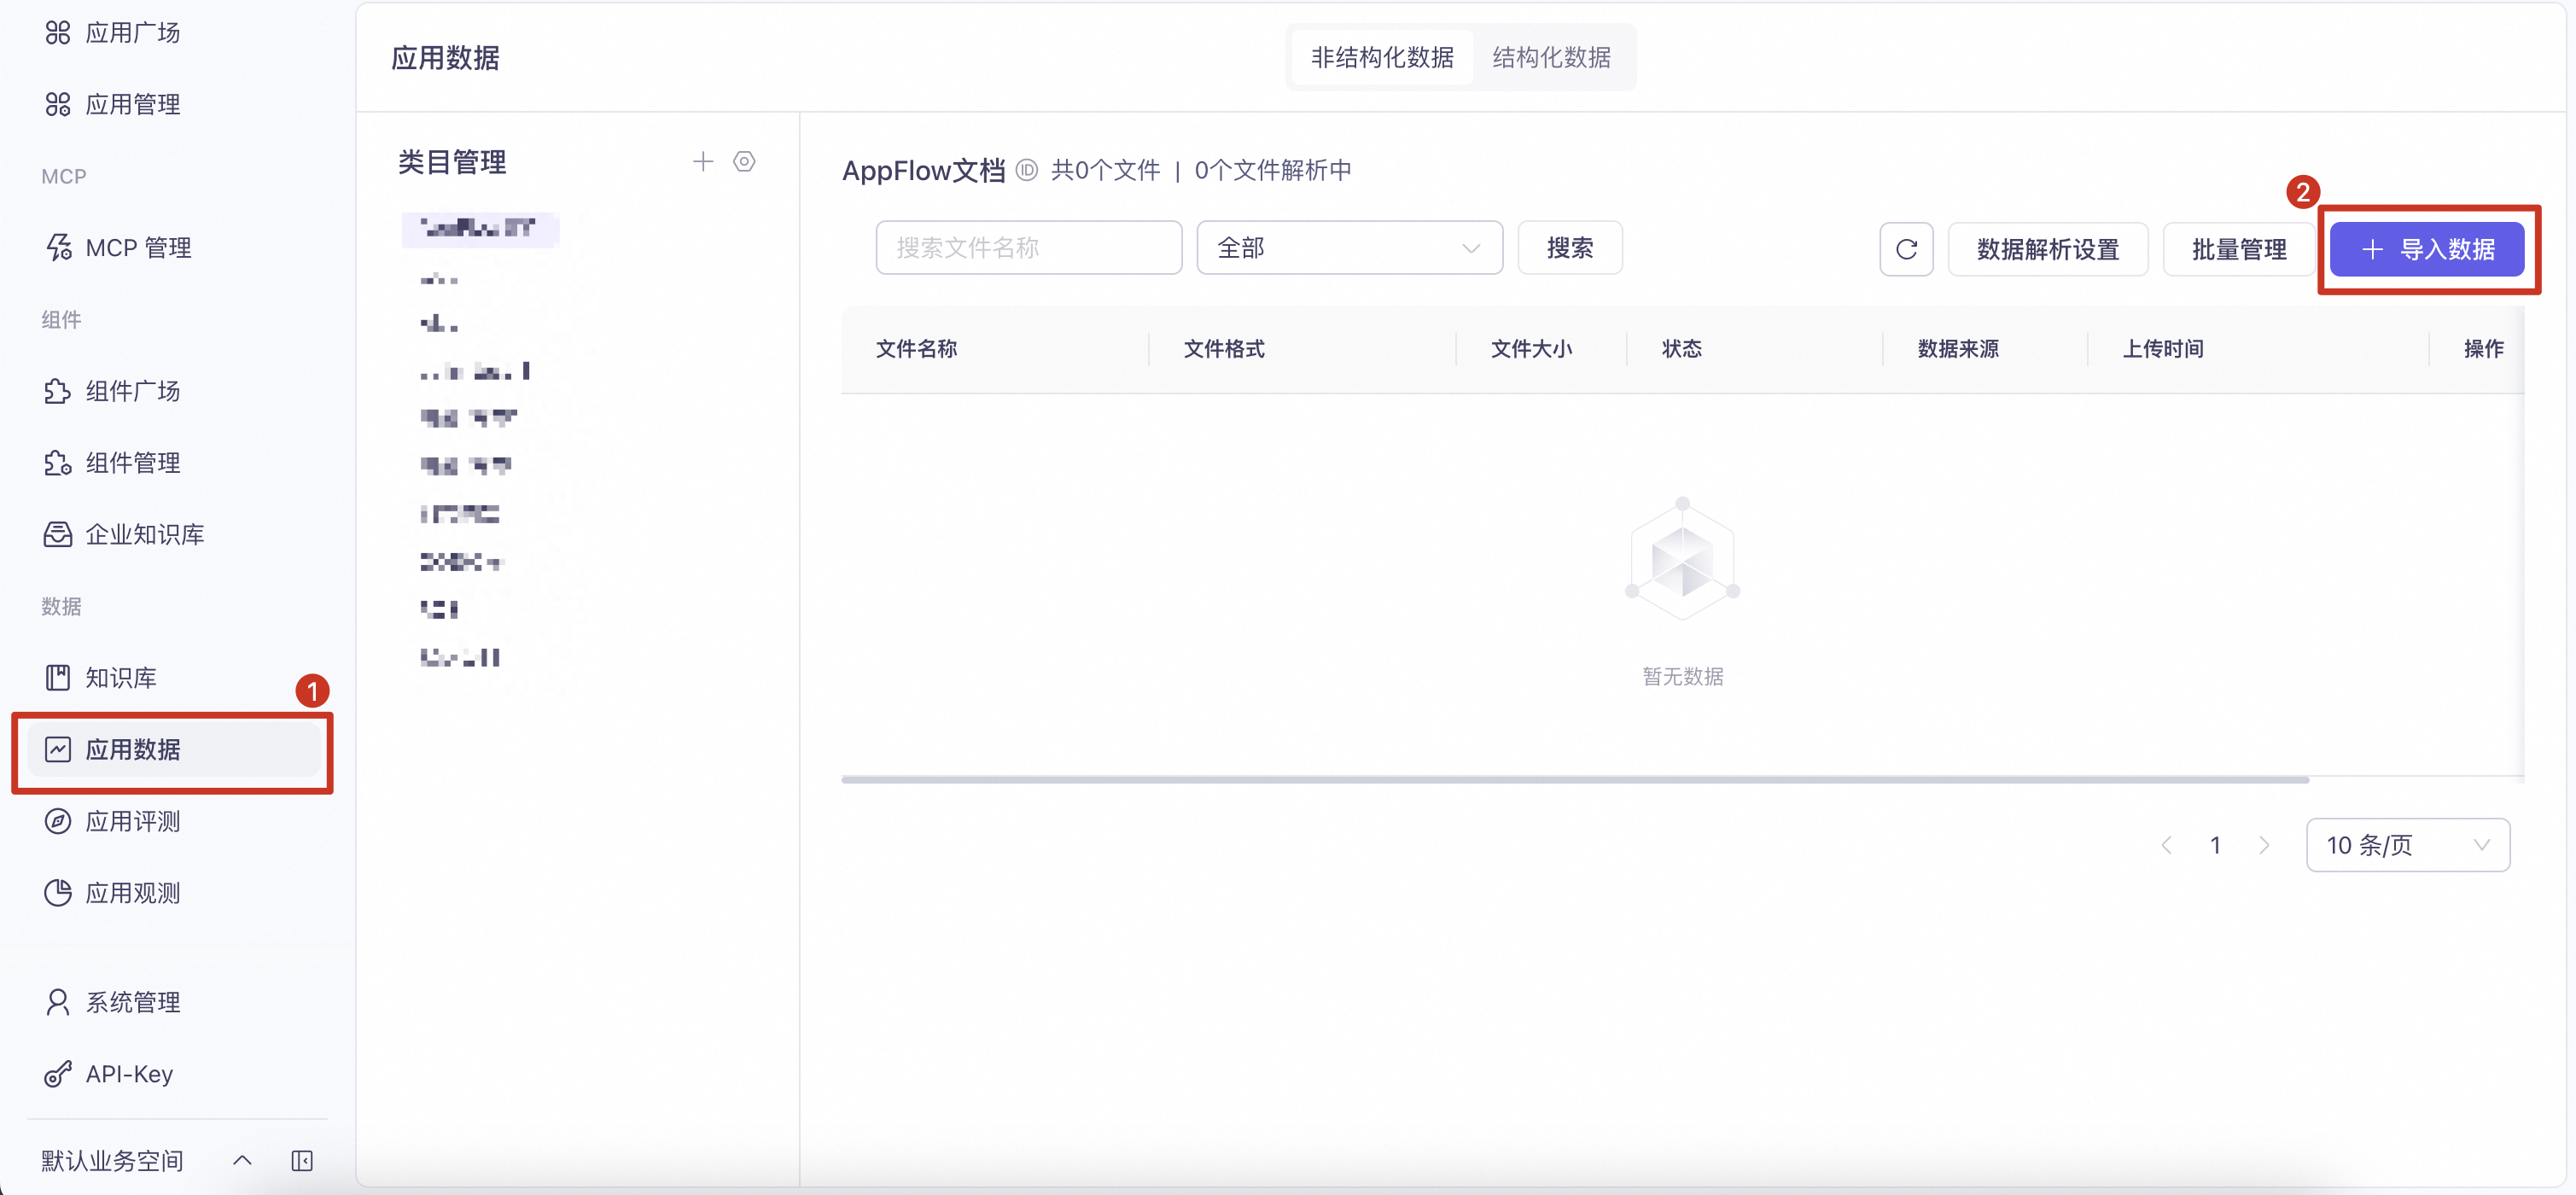Select the 非结构化数据 tab

[1382, 58]
